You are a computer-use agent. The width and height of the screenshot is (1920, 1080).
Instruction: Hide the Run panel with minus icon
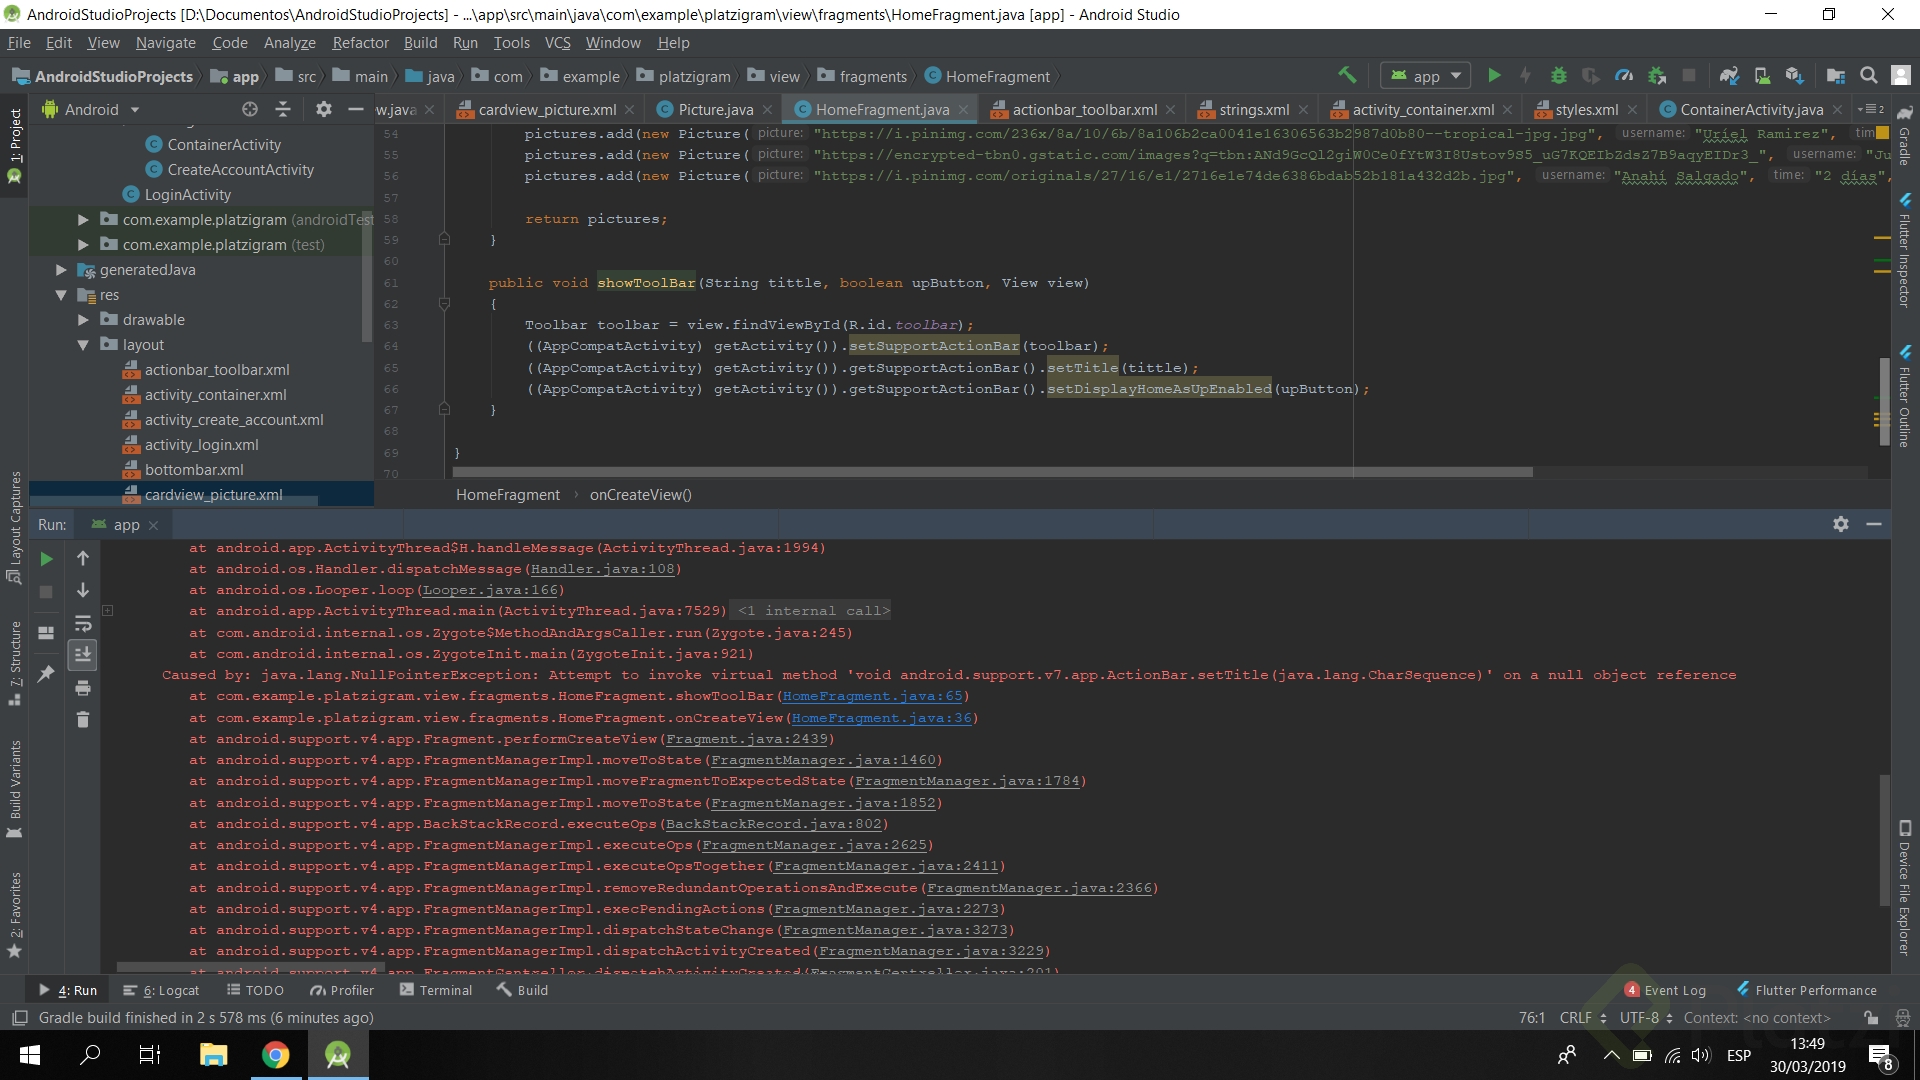(x=1874, y=524)
